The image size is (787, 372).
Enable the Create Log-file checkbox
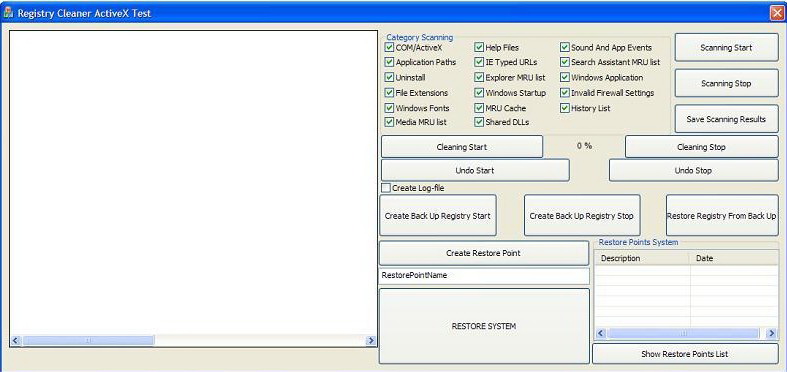click(386, 188)
